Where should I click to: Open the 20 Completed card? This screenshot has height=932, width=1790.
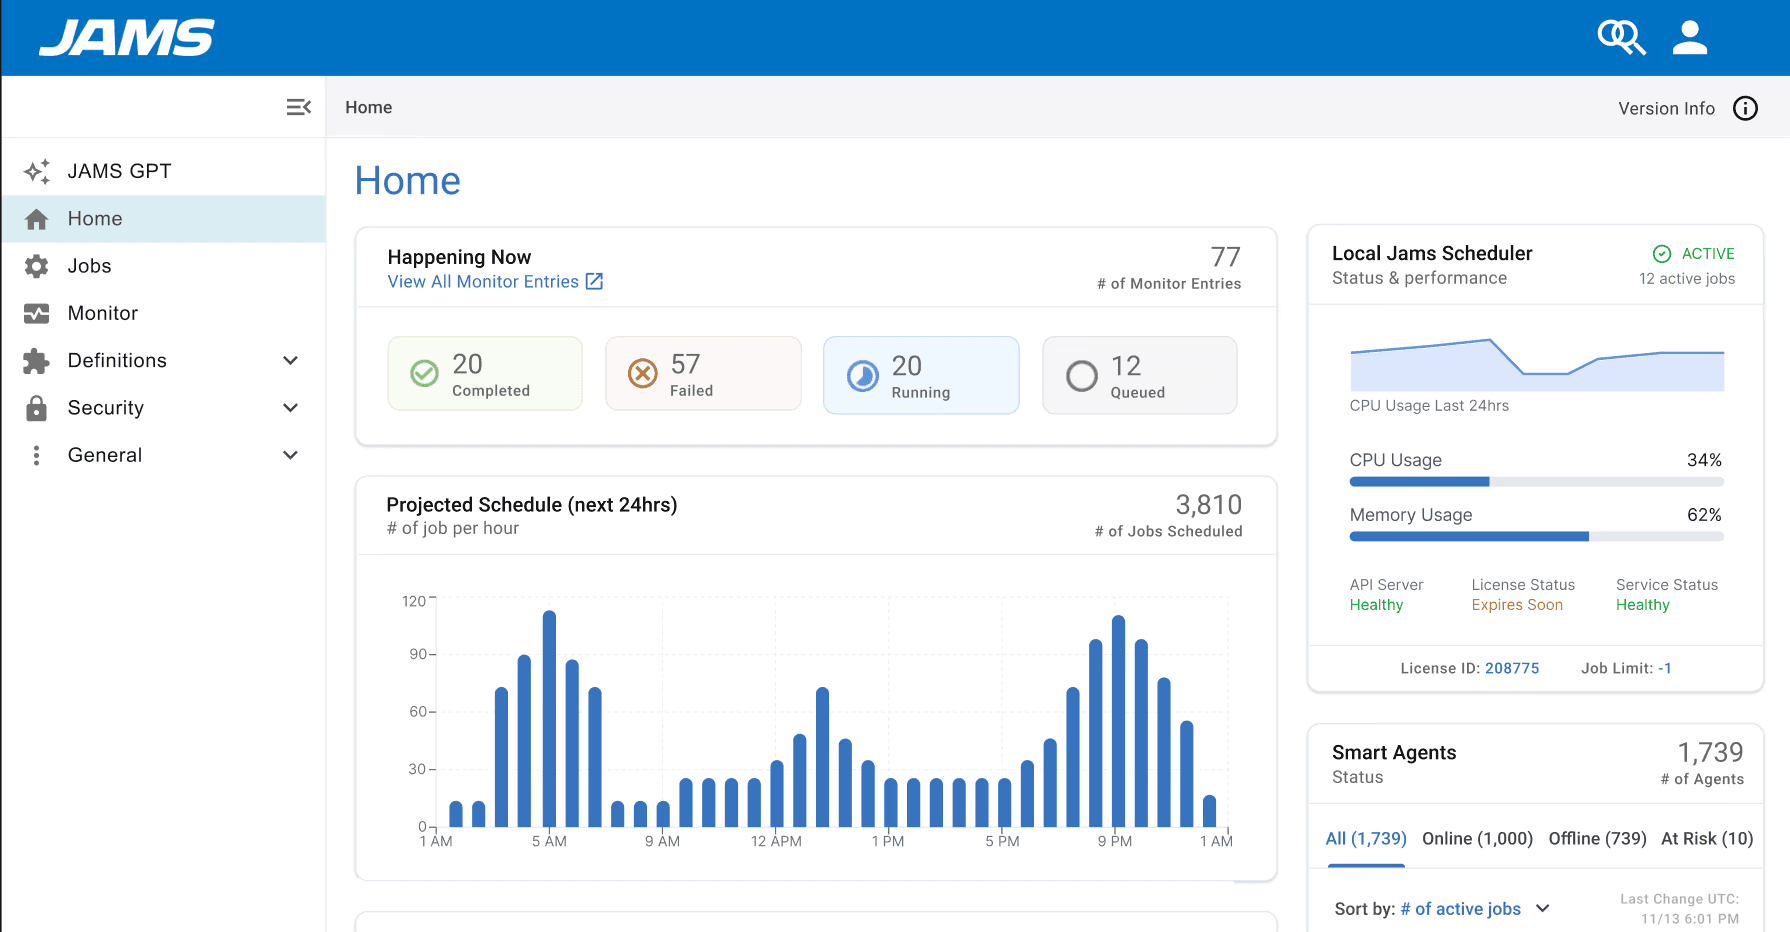[485, 373]
